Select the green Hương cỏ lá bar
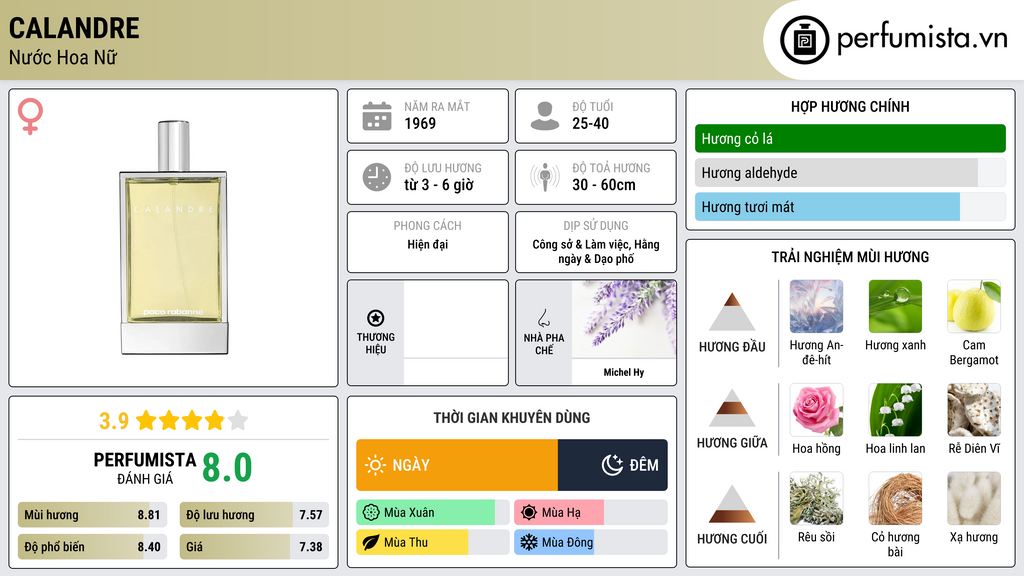Image resolution: width=1024 pixels, height=576 pixels. [850, 138]
